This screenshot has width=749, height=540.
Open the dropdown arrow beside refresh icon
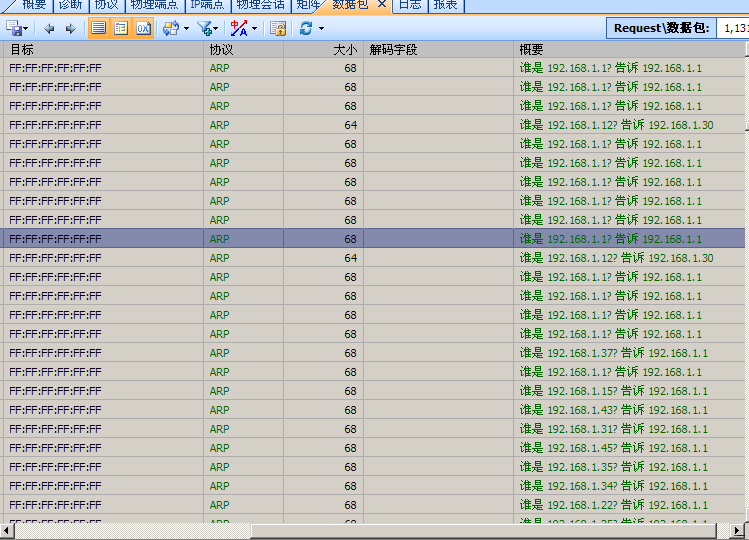coord(321,28)
